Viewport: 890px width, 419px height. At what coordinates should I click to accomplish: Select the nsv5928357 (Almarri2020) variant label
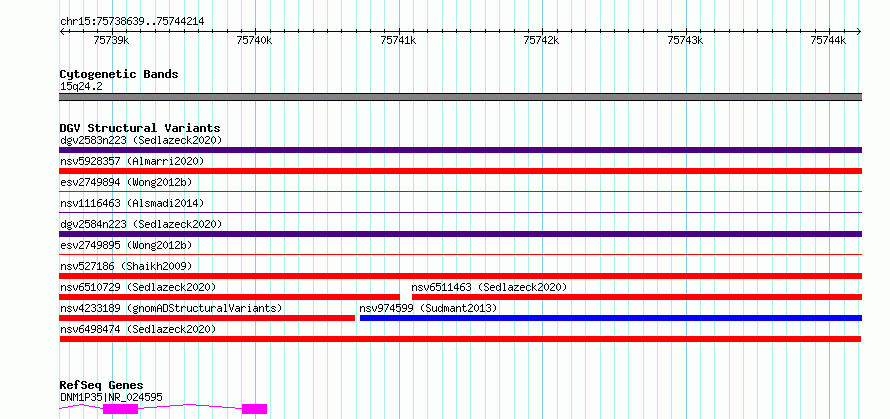[132, 161]
